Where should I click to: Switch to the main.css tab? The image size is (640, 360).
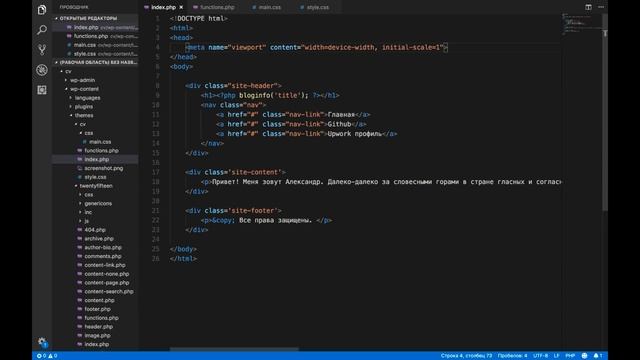266,7
